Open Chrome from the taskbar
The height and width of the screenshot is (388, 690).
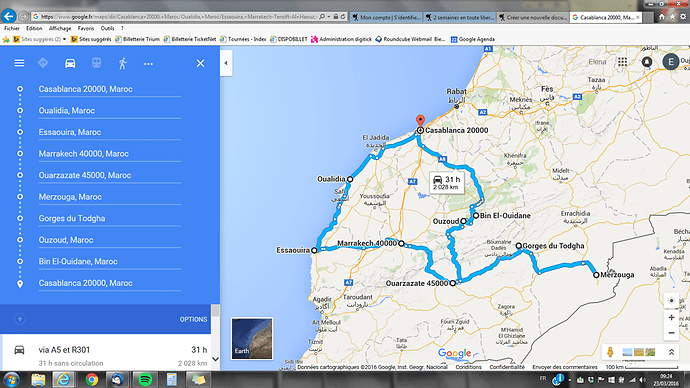point(92,380)
